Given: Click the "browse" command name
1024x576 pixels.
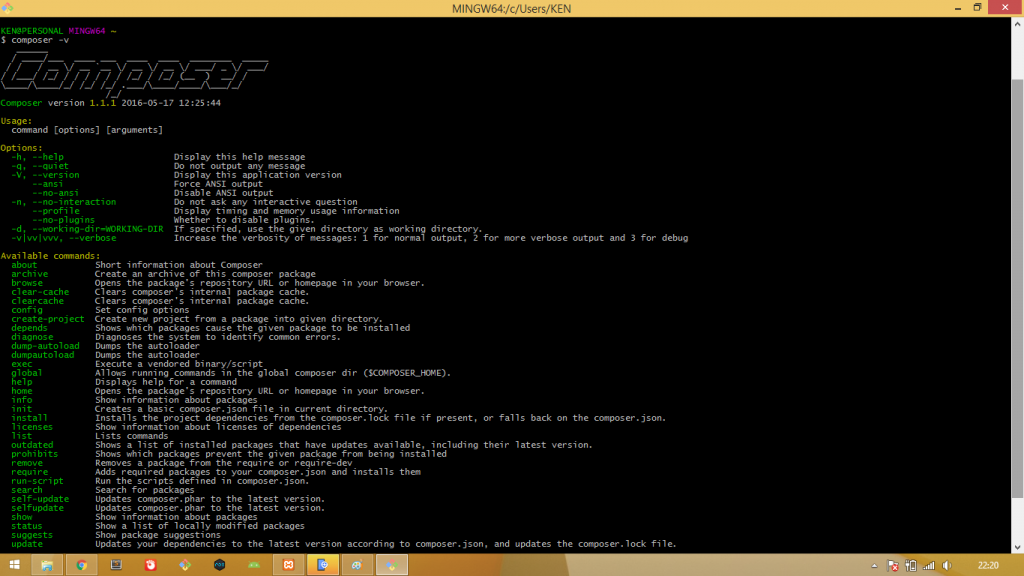Looking at the screenshot, I should (x=27, y=283).
